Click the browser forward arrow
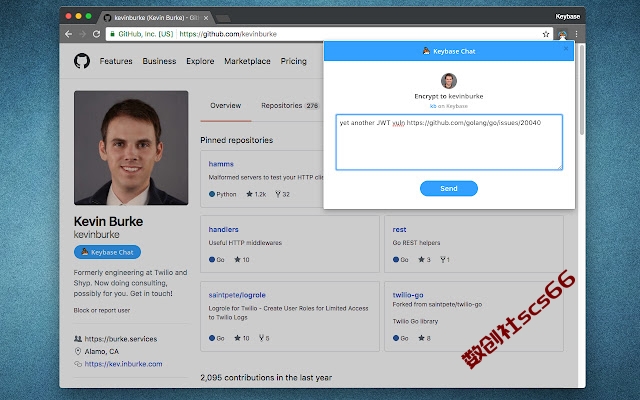Viewport: 640px width, 400px height. click(82, 34)
